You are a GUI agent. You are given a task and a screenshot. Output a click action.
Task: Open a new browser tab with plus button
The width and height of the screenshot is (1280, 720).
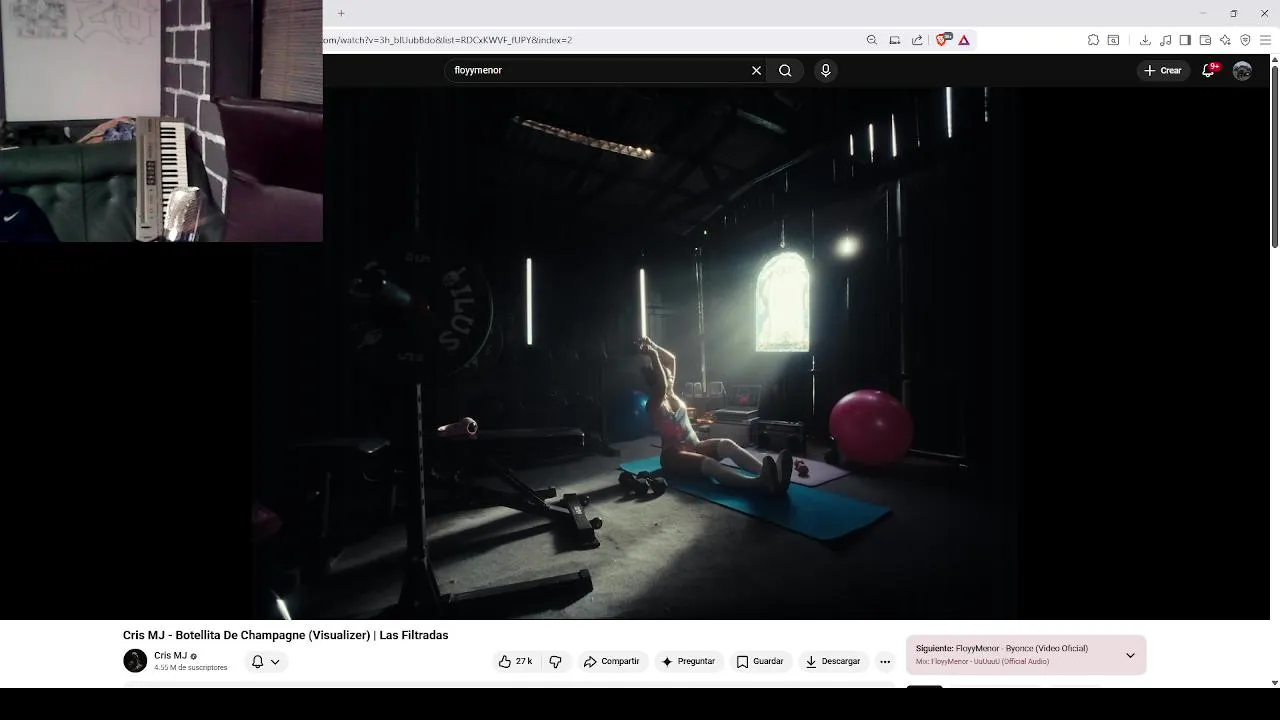coord(341,13)
